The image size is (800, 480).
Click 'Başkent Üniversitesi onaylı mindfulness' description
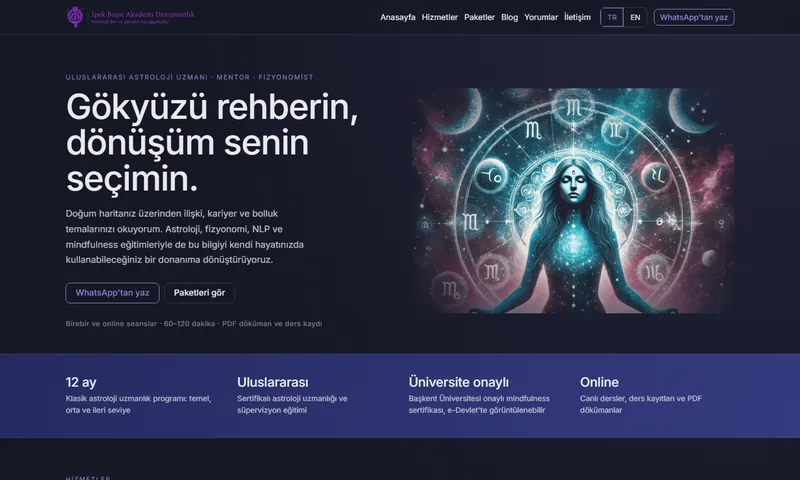479,405
